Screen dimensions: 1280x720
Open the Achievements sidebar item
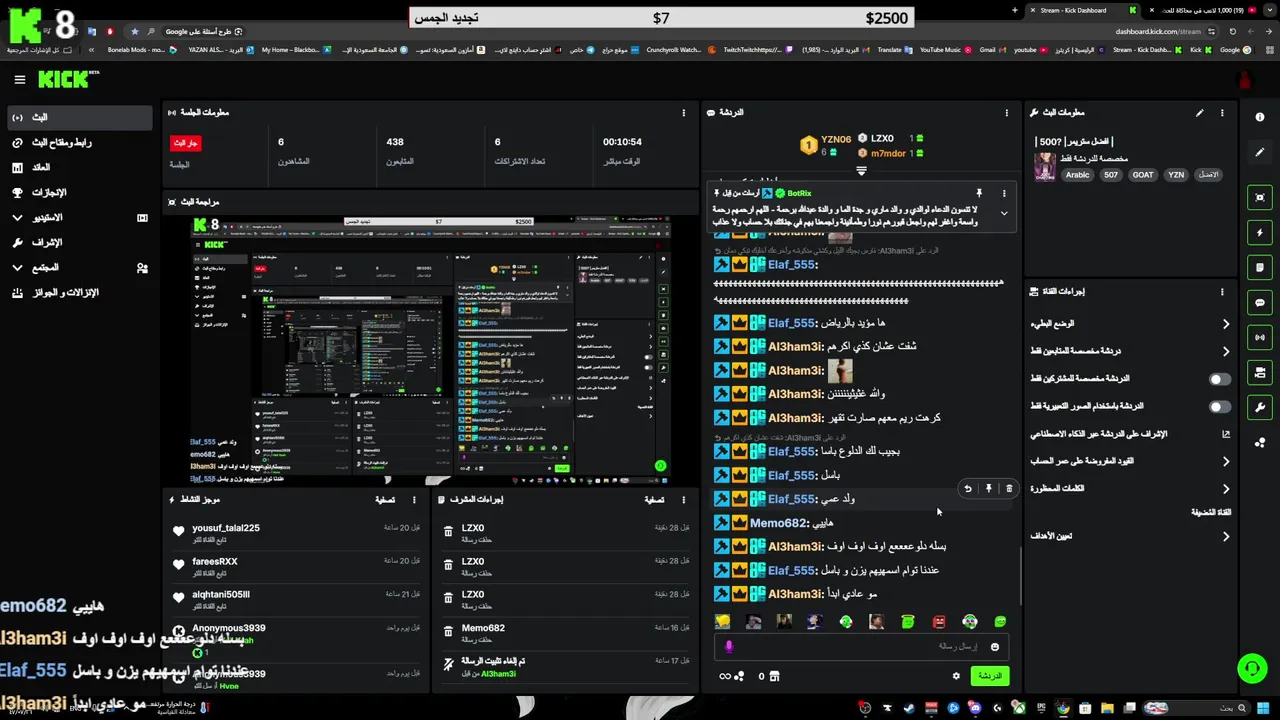pyautogui.click(x=79, y=192)
